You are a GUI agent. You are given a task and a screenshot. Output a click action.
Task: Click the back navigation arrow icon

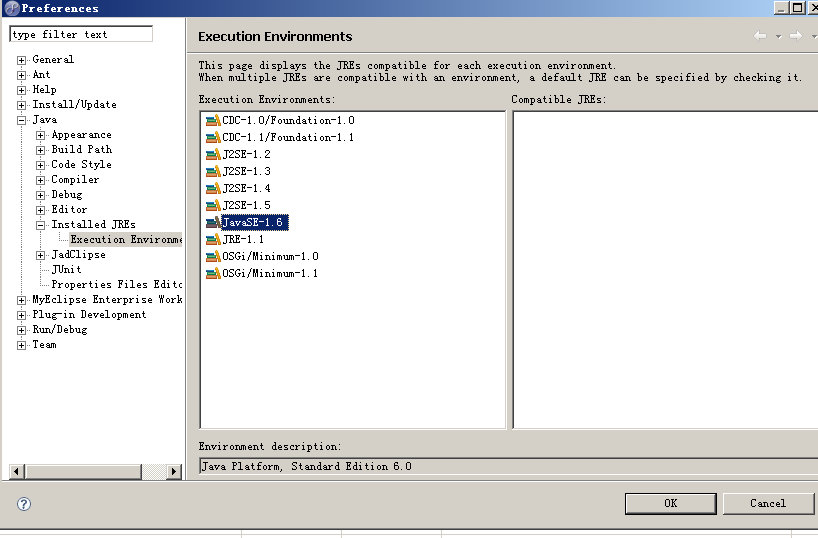(760, 36)
